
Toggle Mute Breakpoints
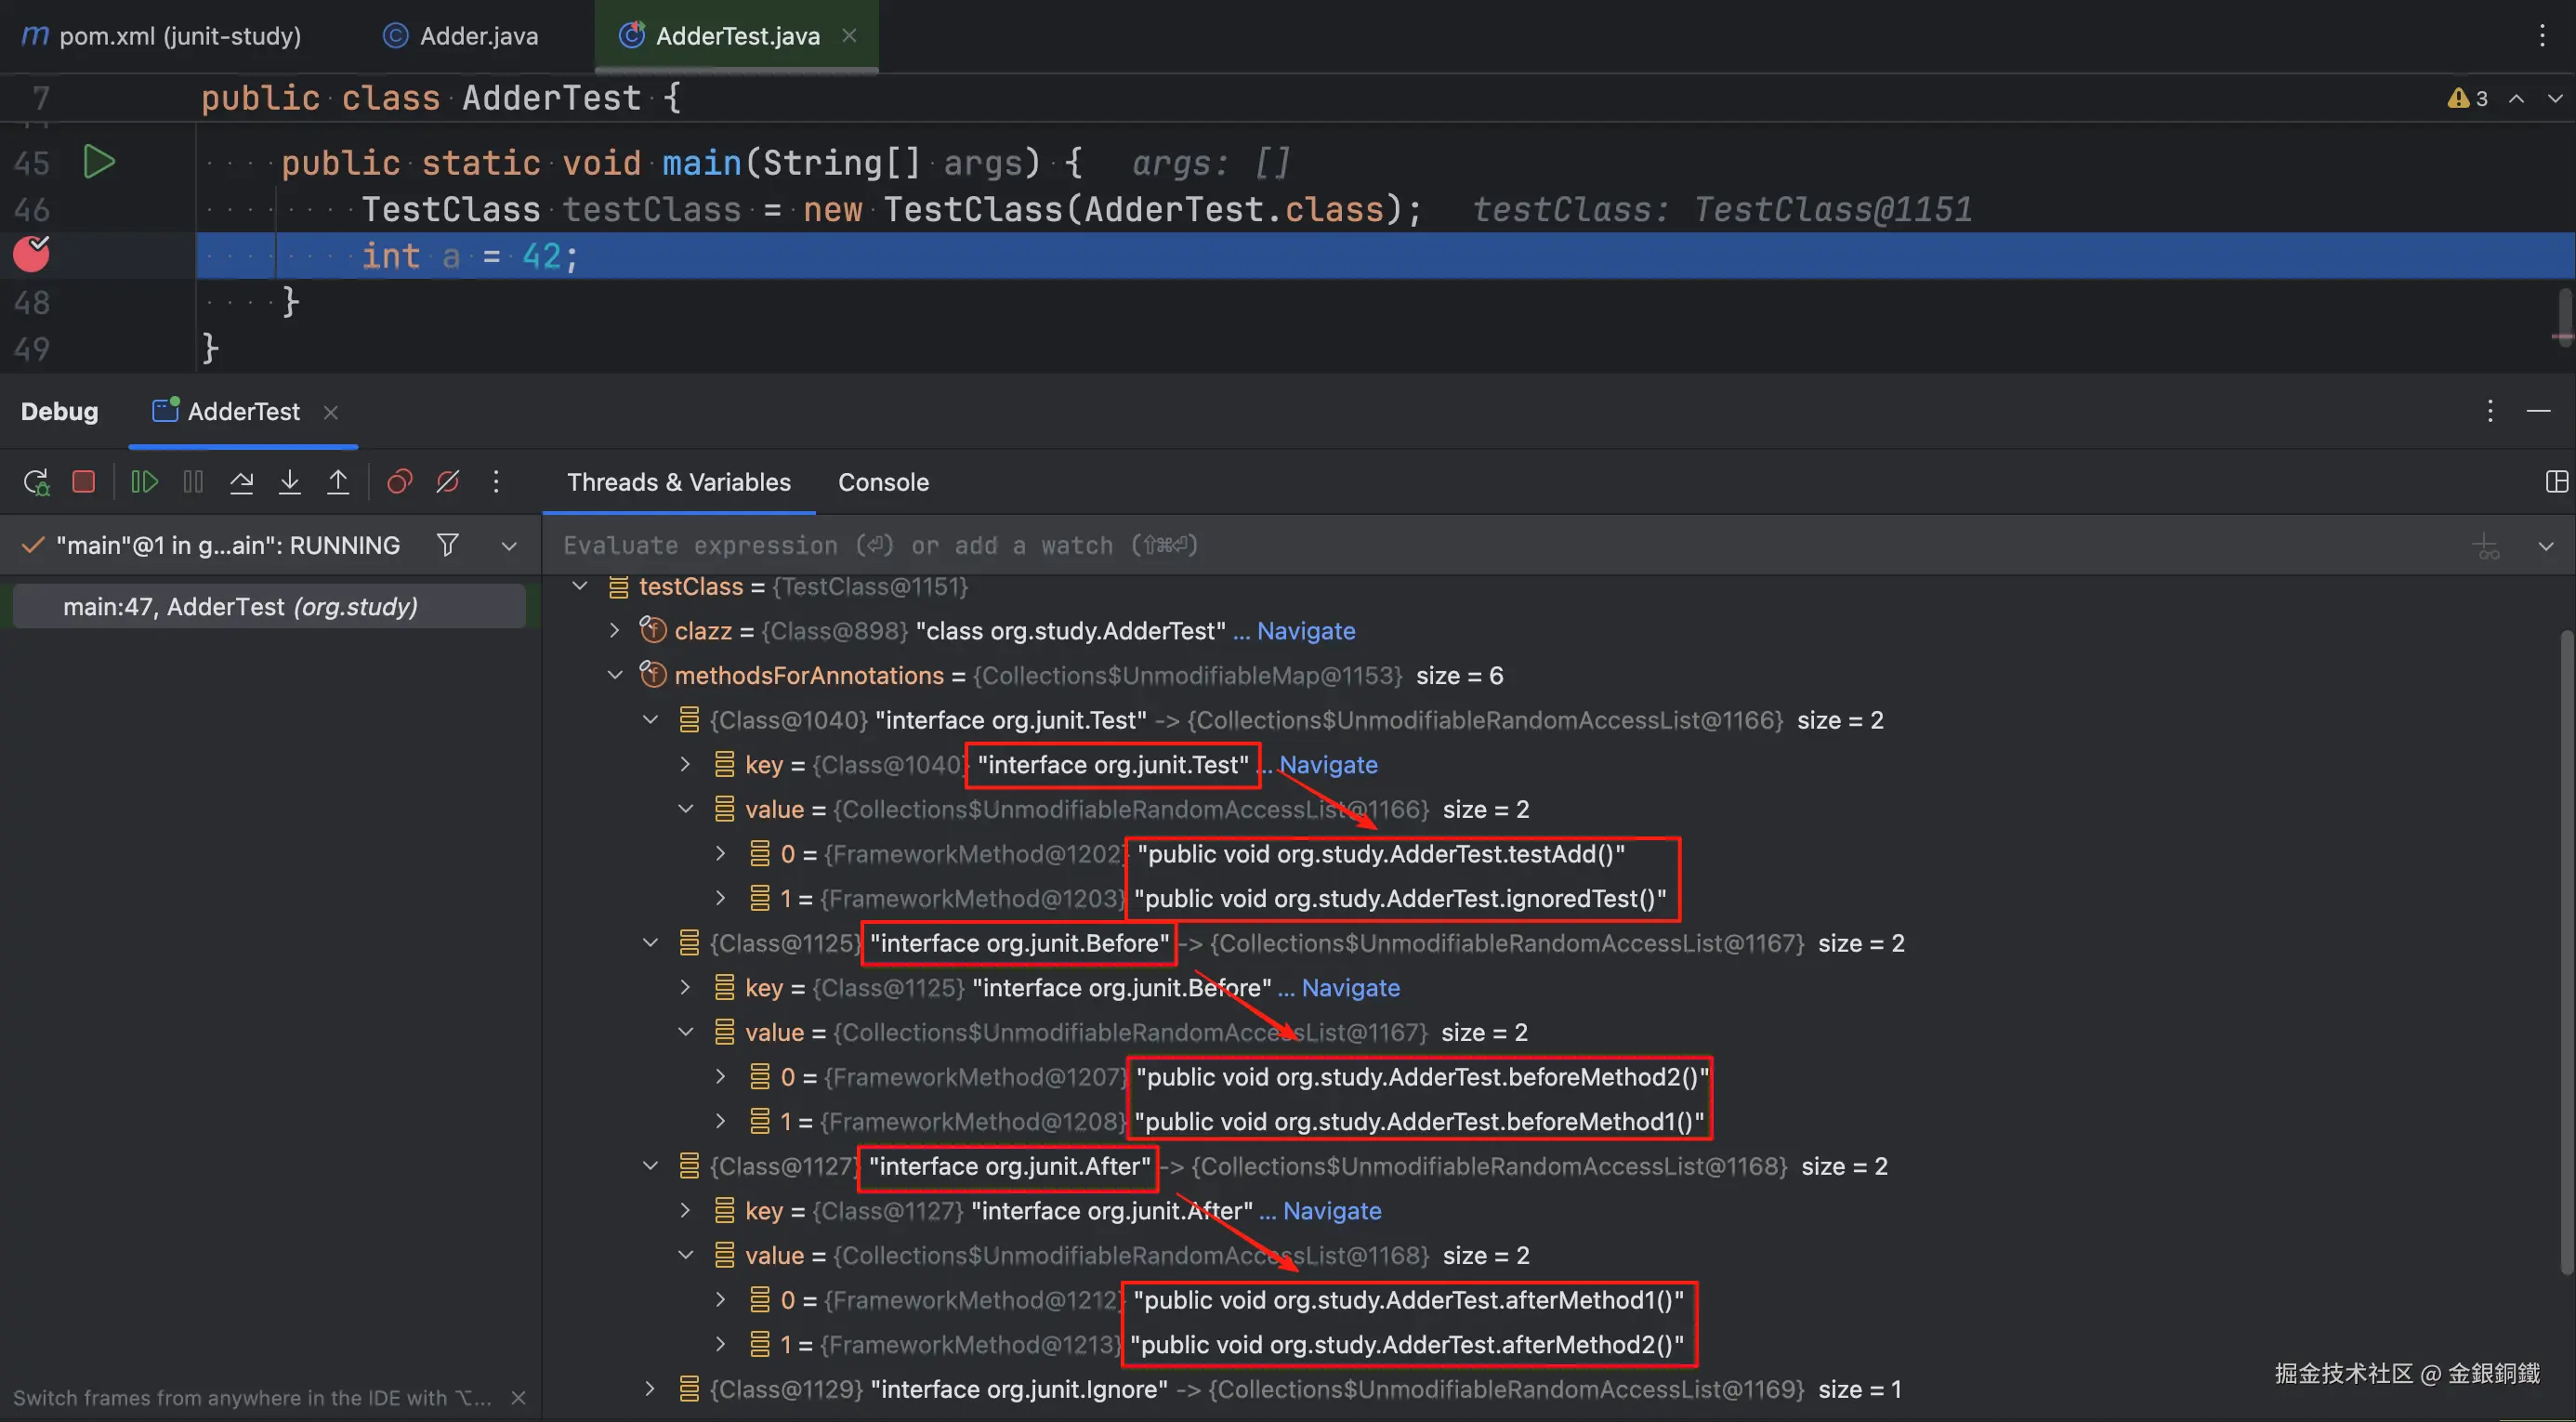[x=448, y=482]
